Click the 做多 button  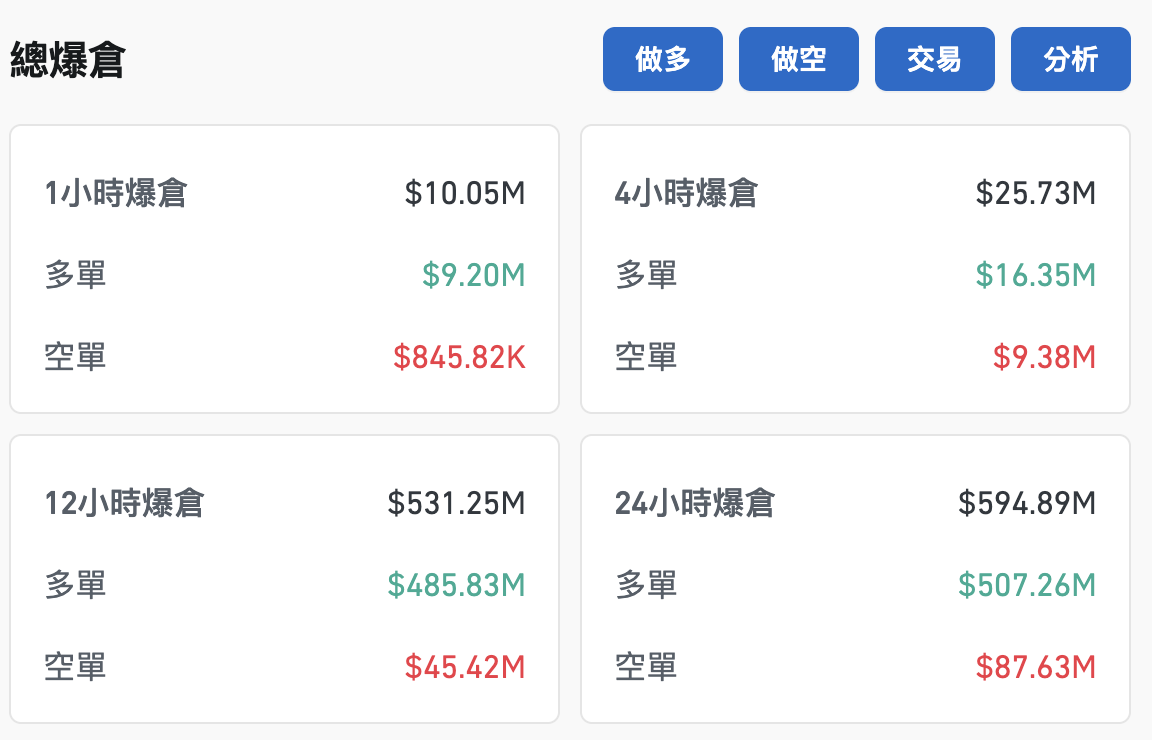[662, 59]
